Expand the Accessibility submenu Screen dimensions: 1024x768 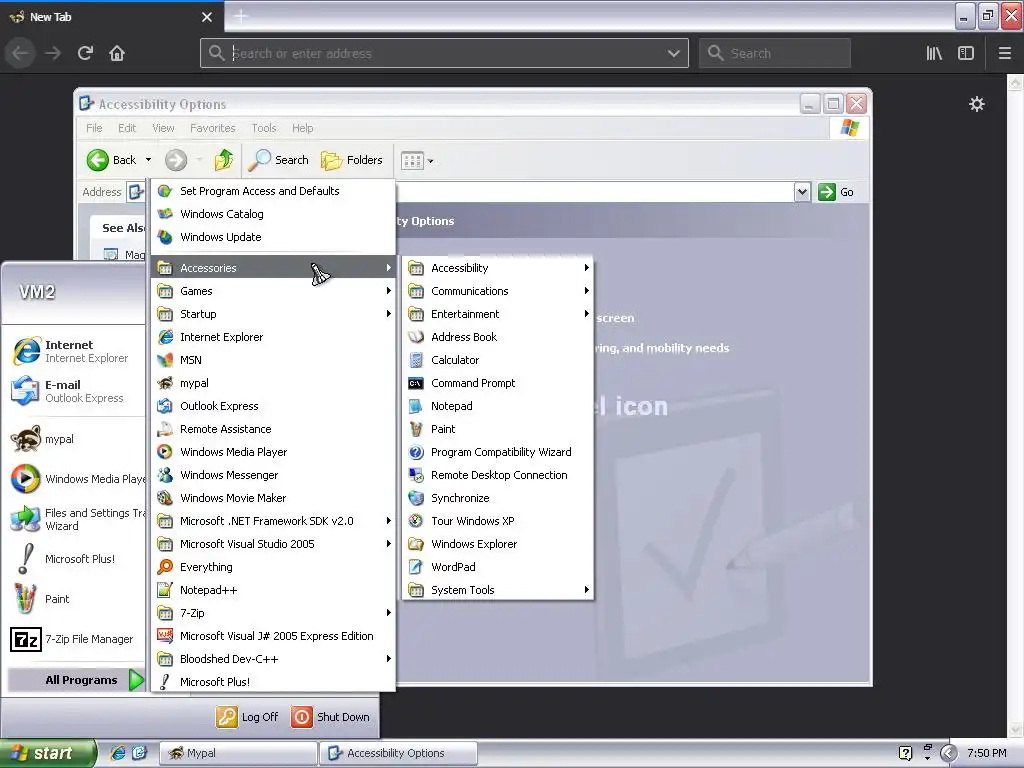[x=498, y=268]
